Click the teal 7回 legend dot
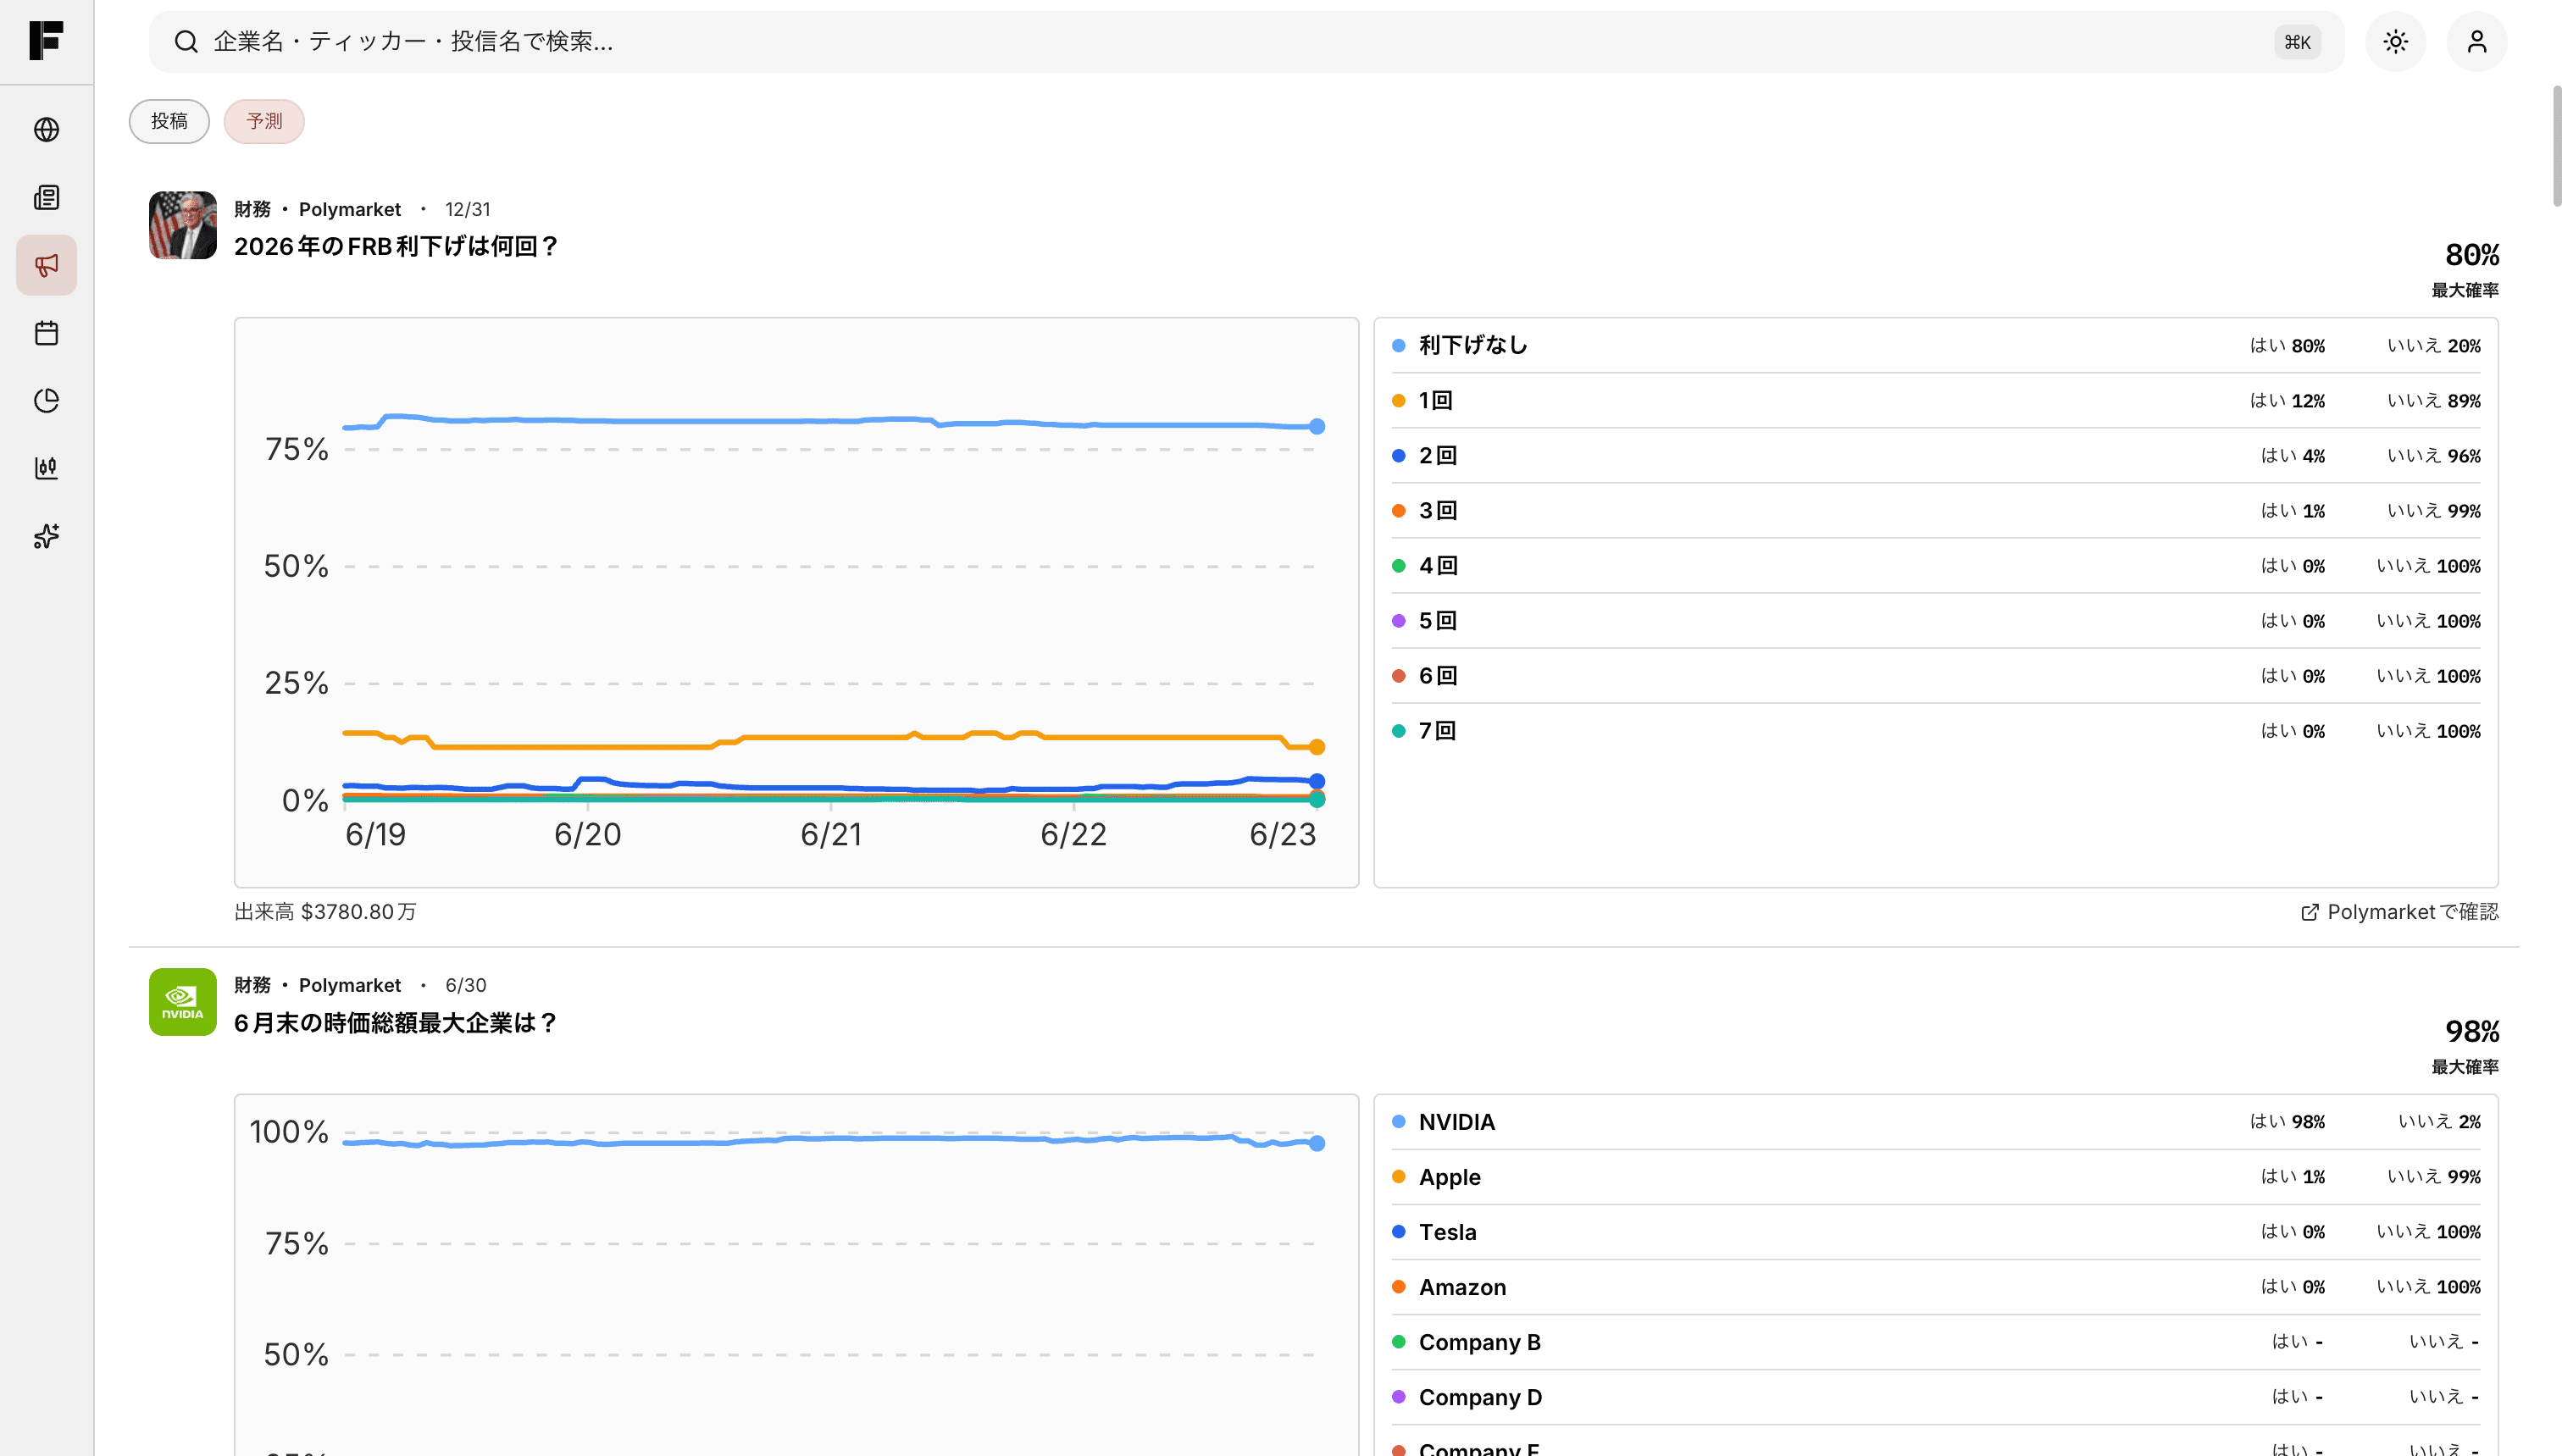The image size is (2562, 1456). pos(1398,730)
